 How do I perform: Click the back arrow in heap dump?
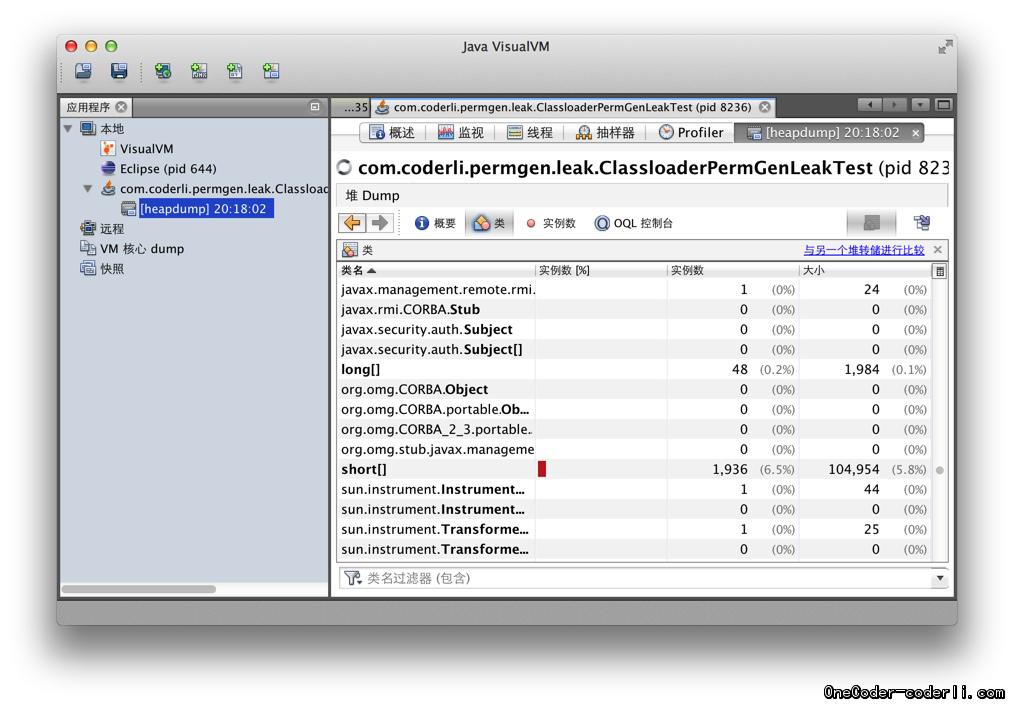[351, 223]
